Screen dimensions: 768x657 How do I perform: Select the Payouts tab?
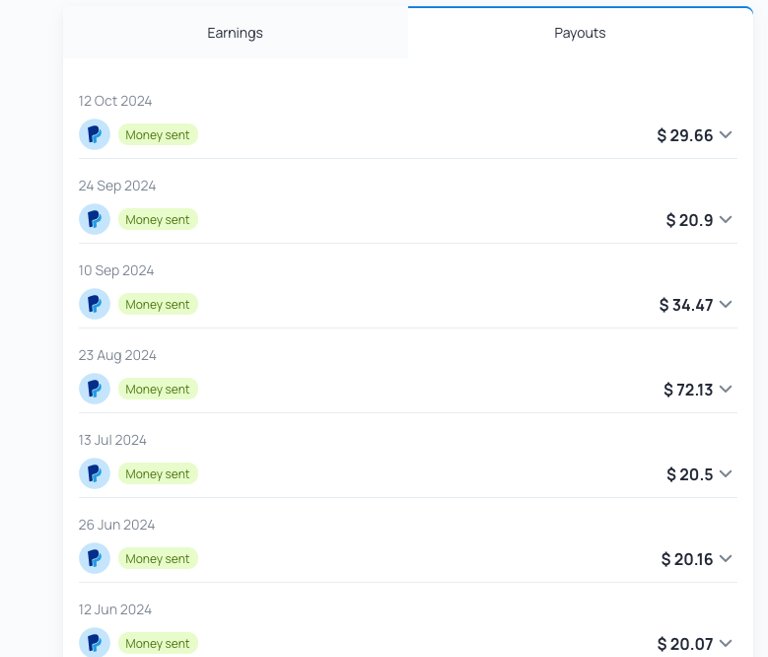point(580,33)
